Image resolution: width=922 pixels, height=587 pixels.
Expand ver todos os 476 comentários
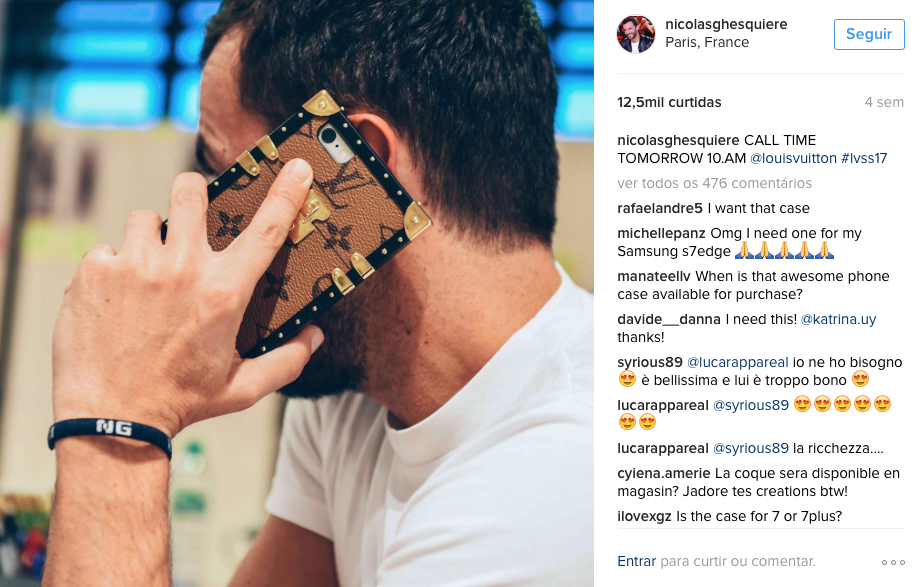click(x=714, y=184)
